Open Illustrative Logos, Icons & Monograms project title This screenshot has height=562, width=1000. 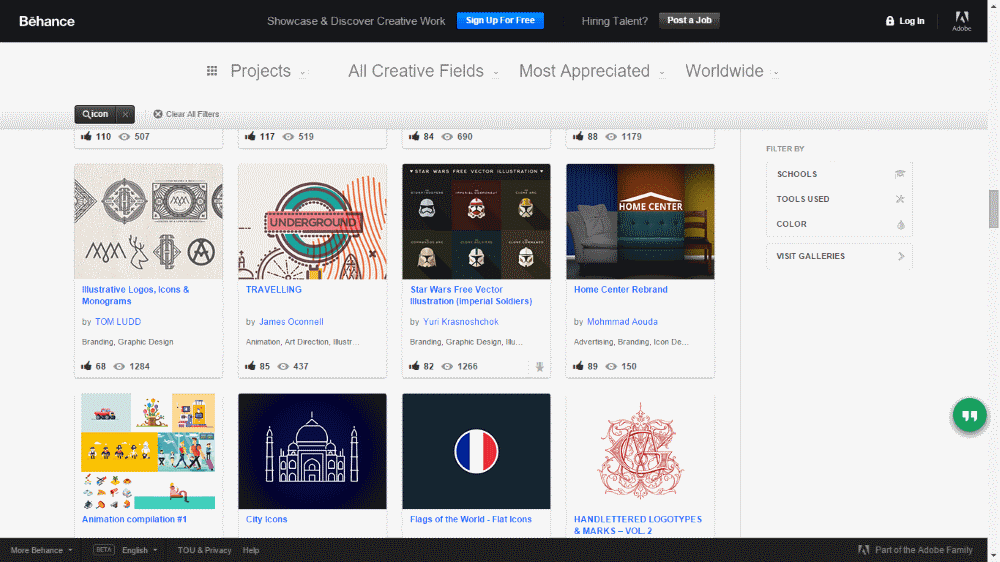click(135, 295)
